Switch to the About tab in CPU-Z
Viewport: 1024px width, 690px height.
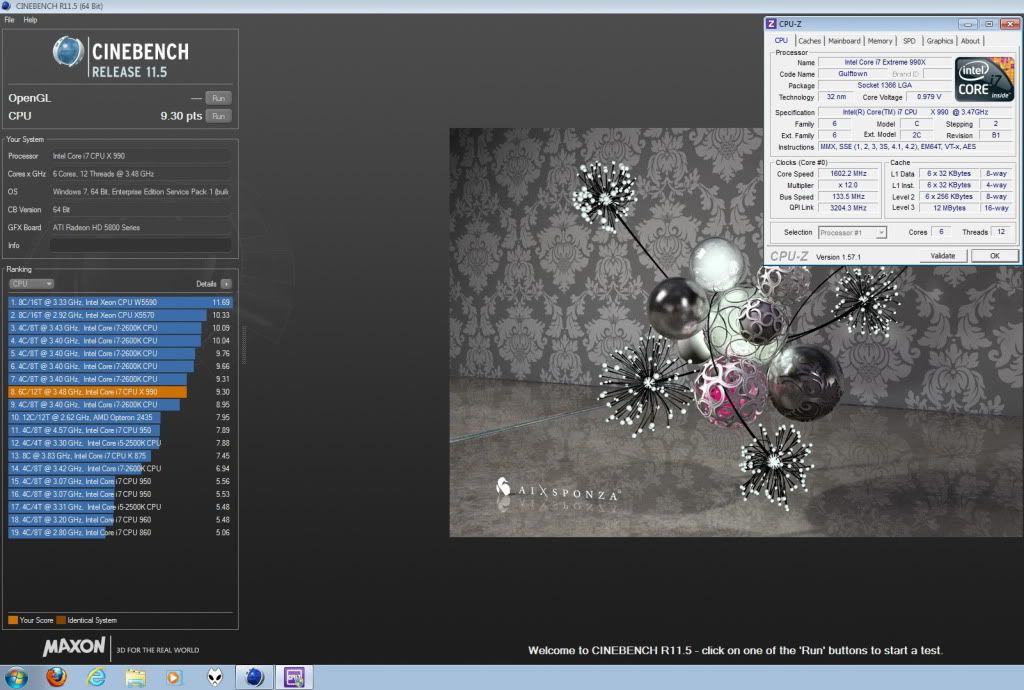tap(970, 40)
